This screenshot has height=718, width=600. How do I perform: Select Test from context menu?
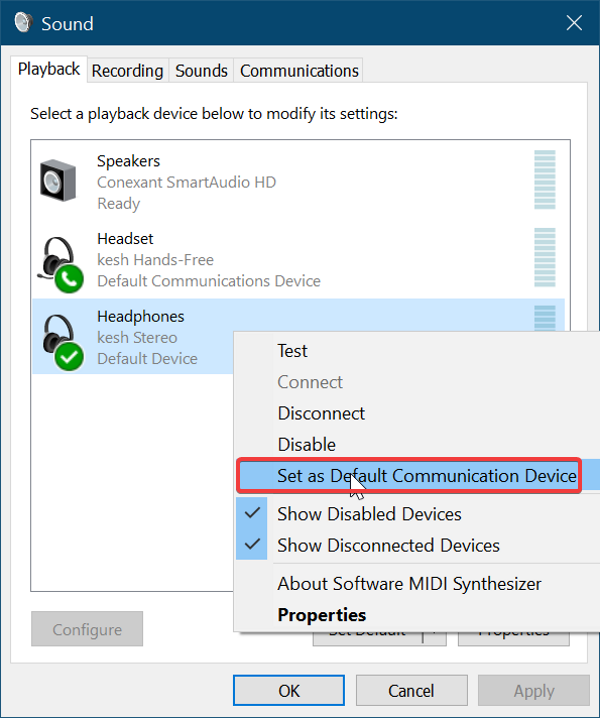coord(292,351)
